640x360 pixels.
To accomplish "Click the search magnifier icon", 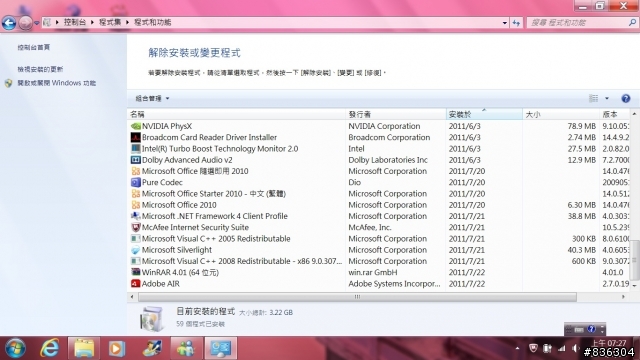I will (632, 23).
